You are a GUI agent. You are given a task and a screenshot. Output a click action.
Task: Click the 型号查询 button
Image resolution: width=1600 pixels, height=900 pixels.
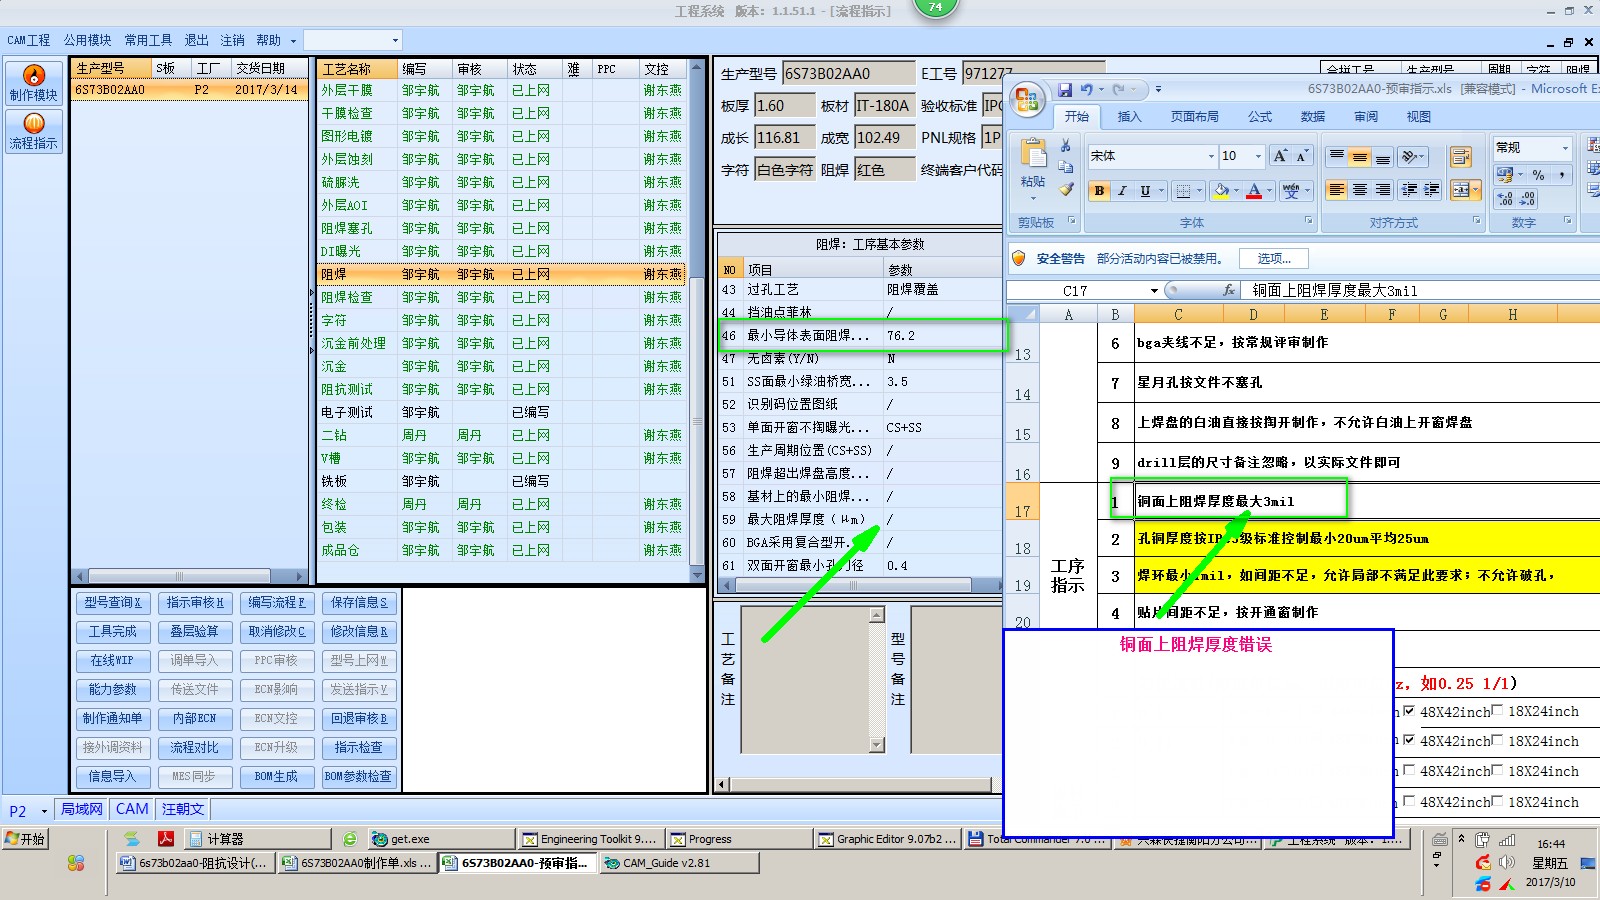(x=113, y=603)
